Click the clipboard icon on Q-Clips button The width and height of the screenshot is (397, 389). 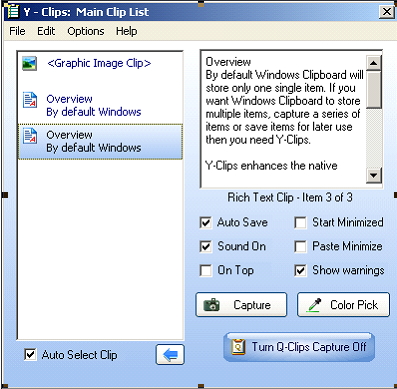point(238,347)
